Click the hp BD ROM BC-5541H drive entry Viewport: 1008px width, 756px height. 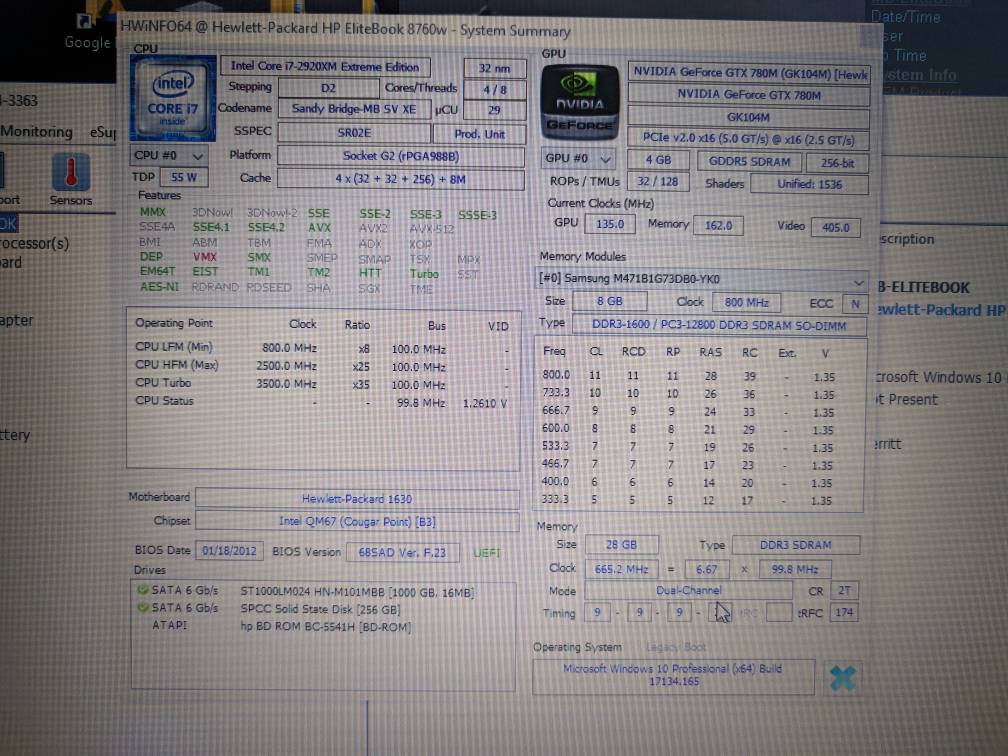tap(325, 626)
